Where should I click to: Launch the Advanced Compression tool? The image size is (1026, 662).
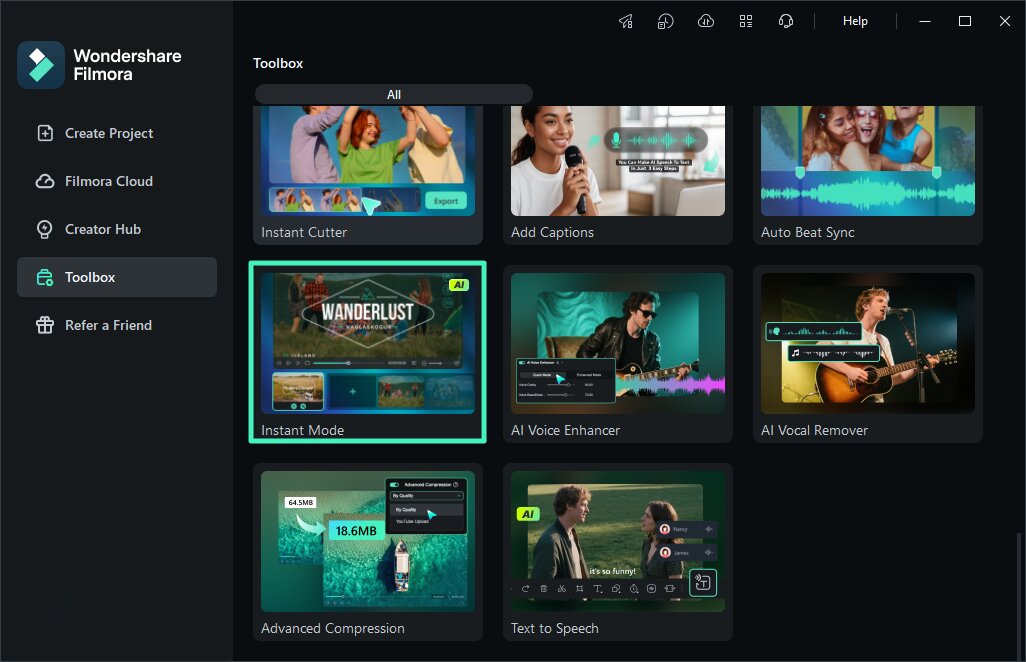[368, 552]
